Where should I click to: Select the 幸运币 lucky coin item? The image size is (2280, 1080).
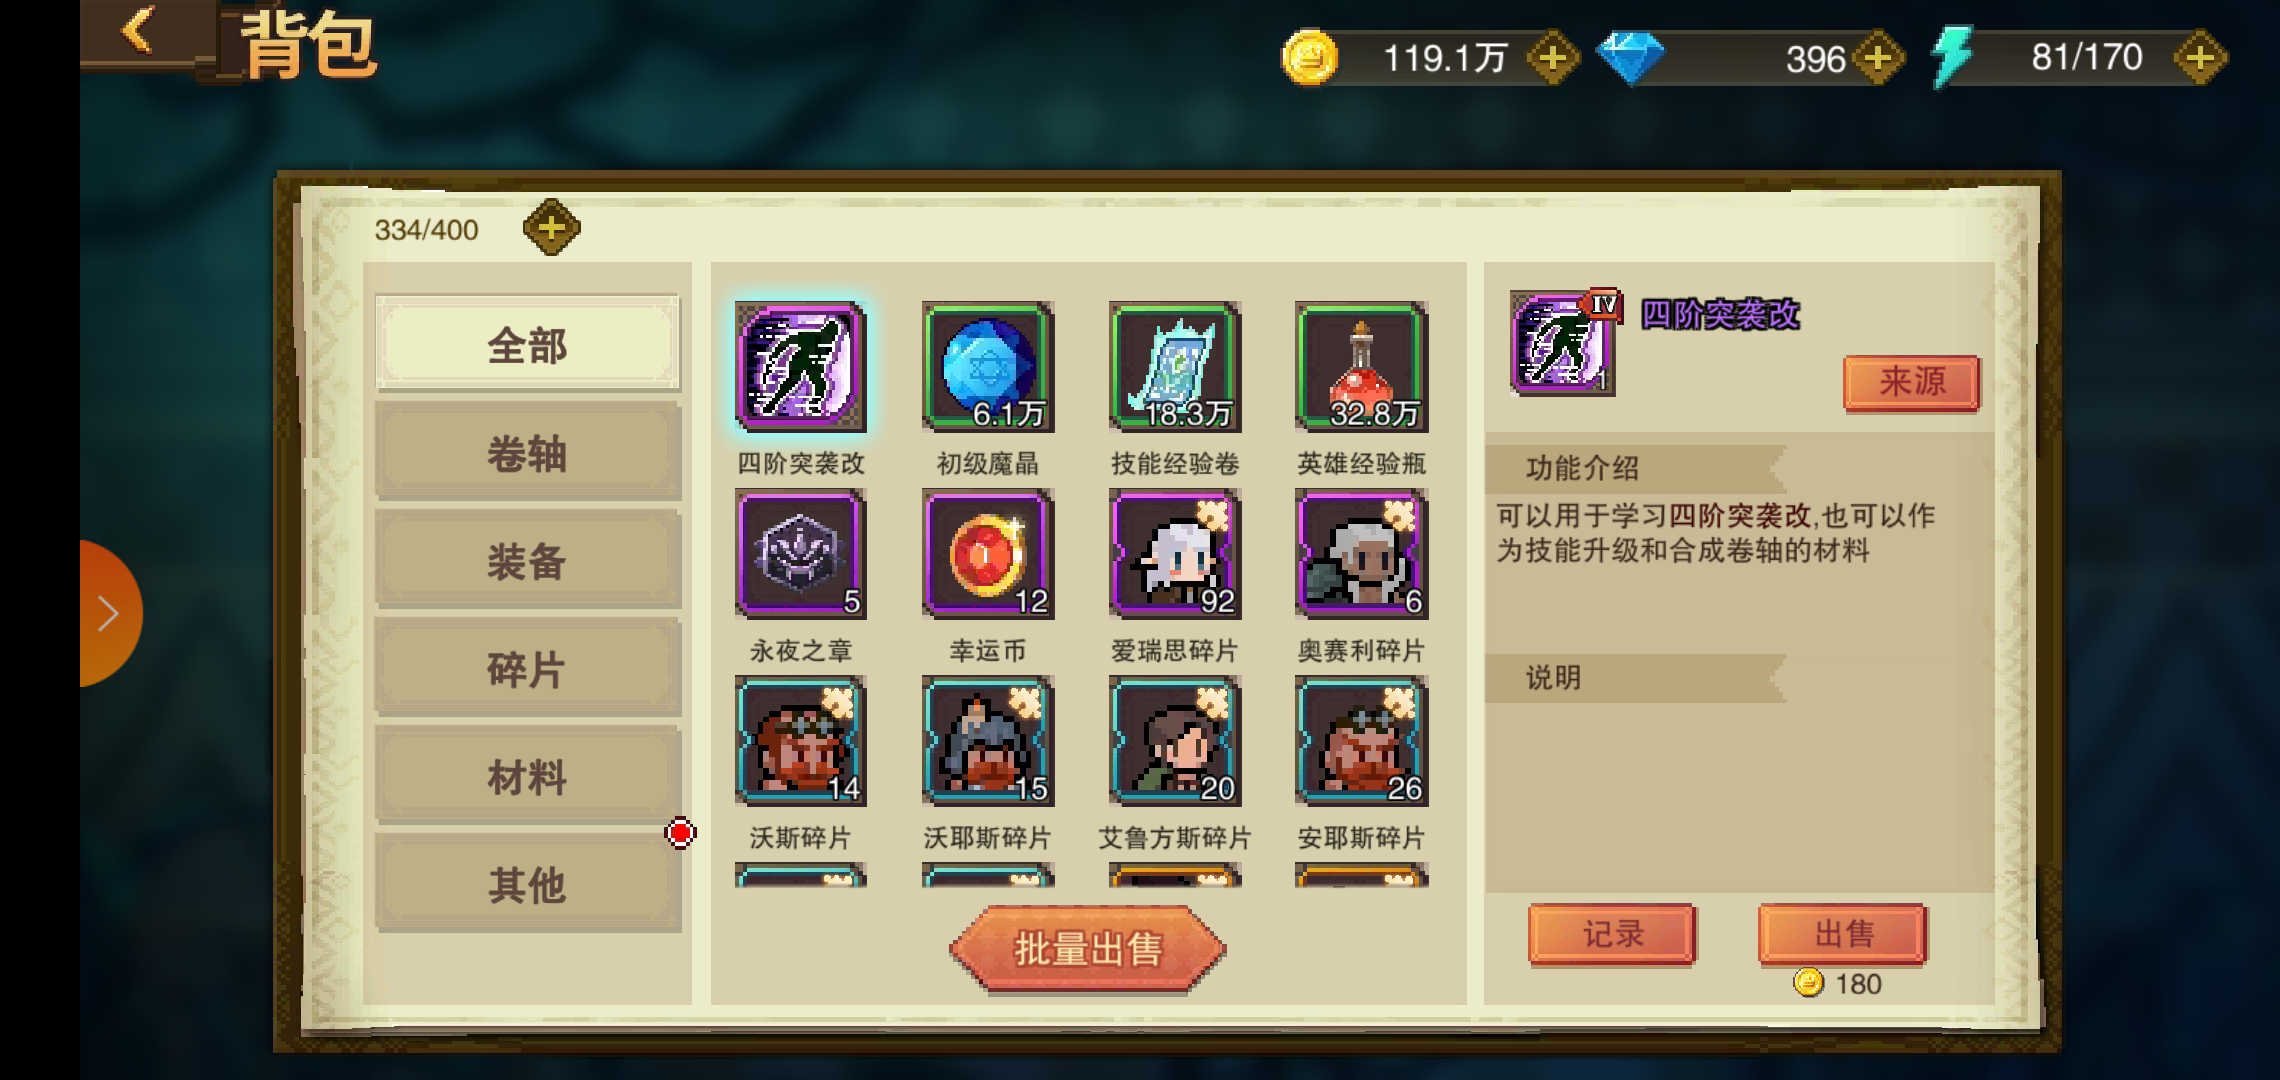pyautogui.click(x=988, y=554)
